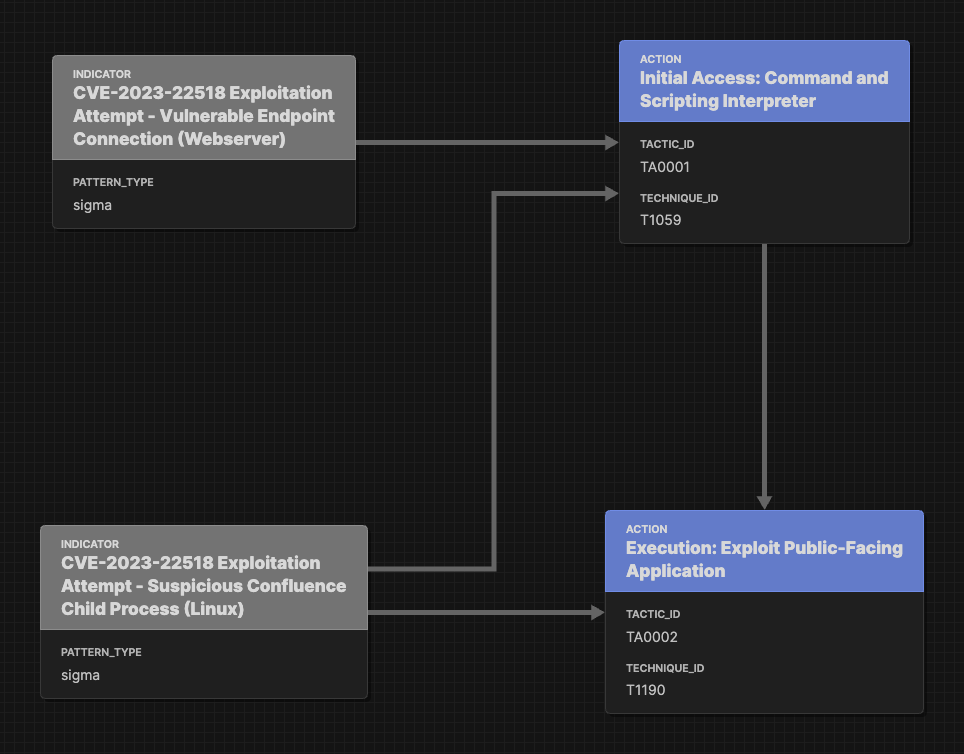
Task: Click the INDICATOR label on the Webserver node
Action: pyautogui.click(x=99, y=74)
